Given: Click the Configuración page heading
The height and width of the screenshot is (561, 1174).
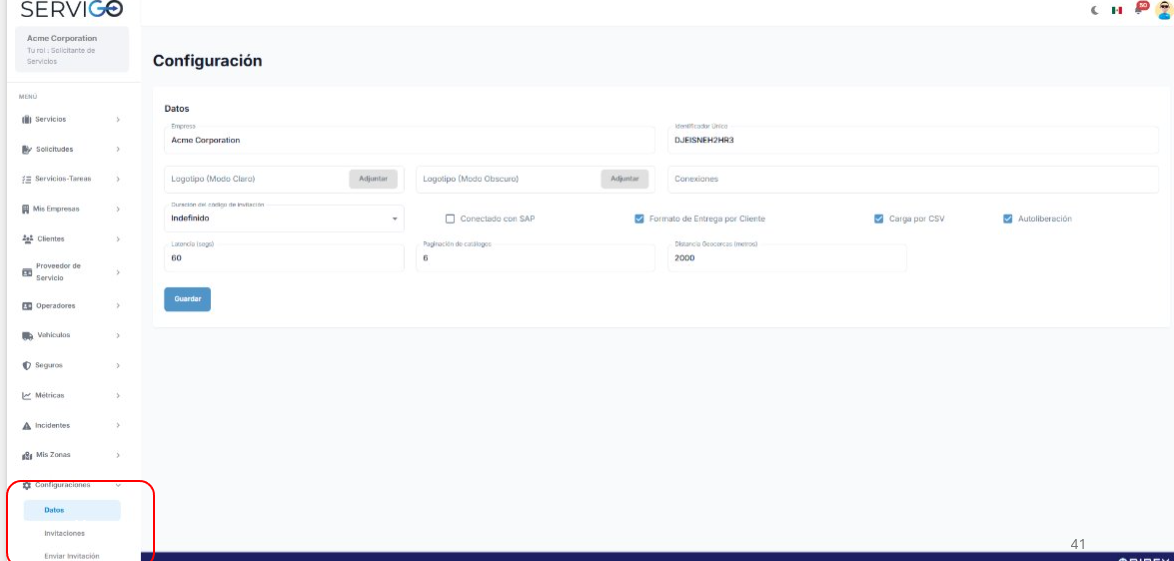Looking at the screenshot, I should click(207, 61).
